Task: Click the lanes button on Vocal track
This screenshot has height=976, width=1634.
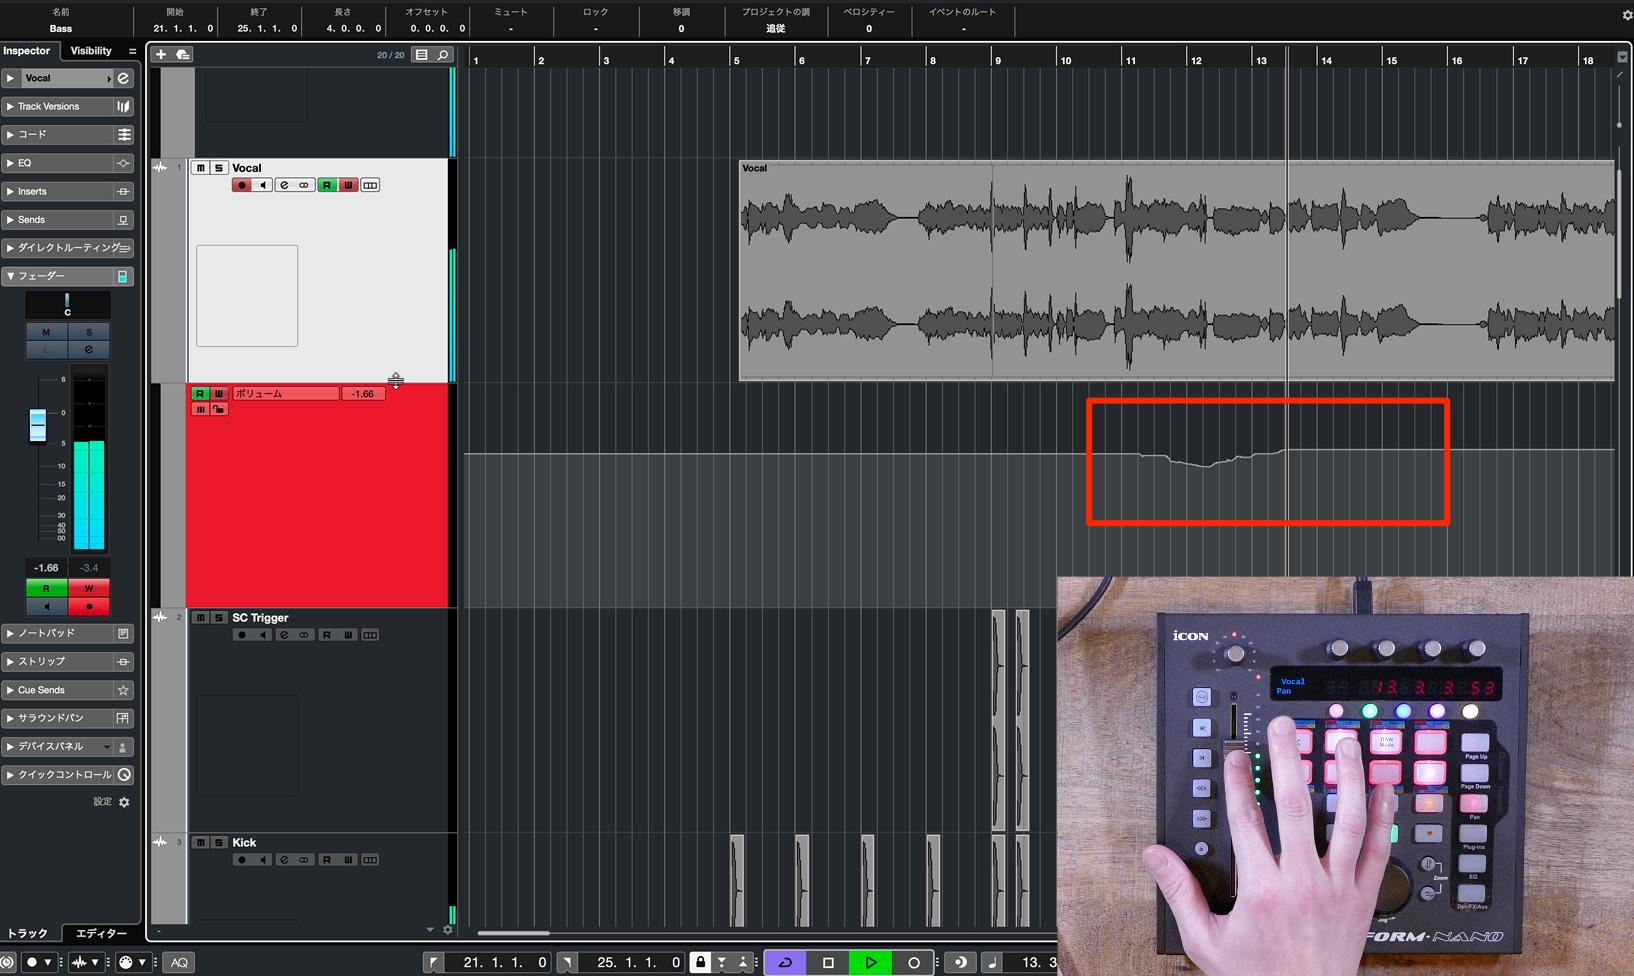Action: 370,185
